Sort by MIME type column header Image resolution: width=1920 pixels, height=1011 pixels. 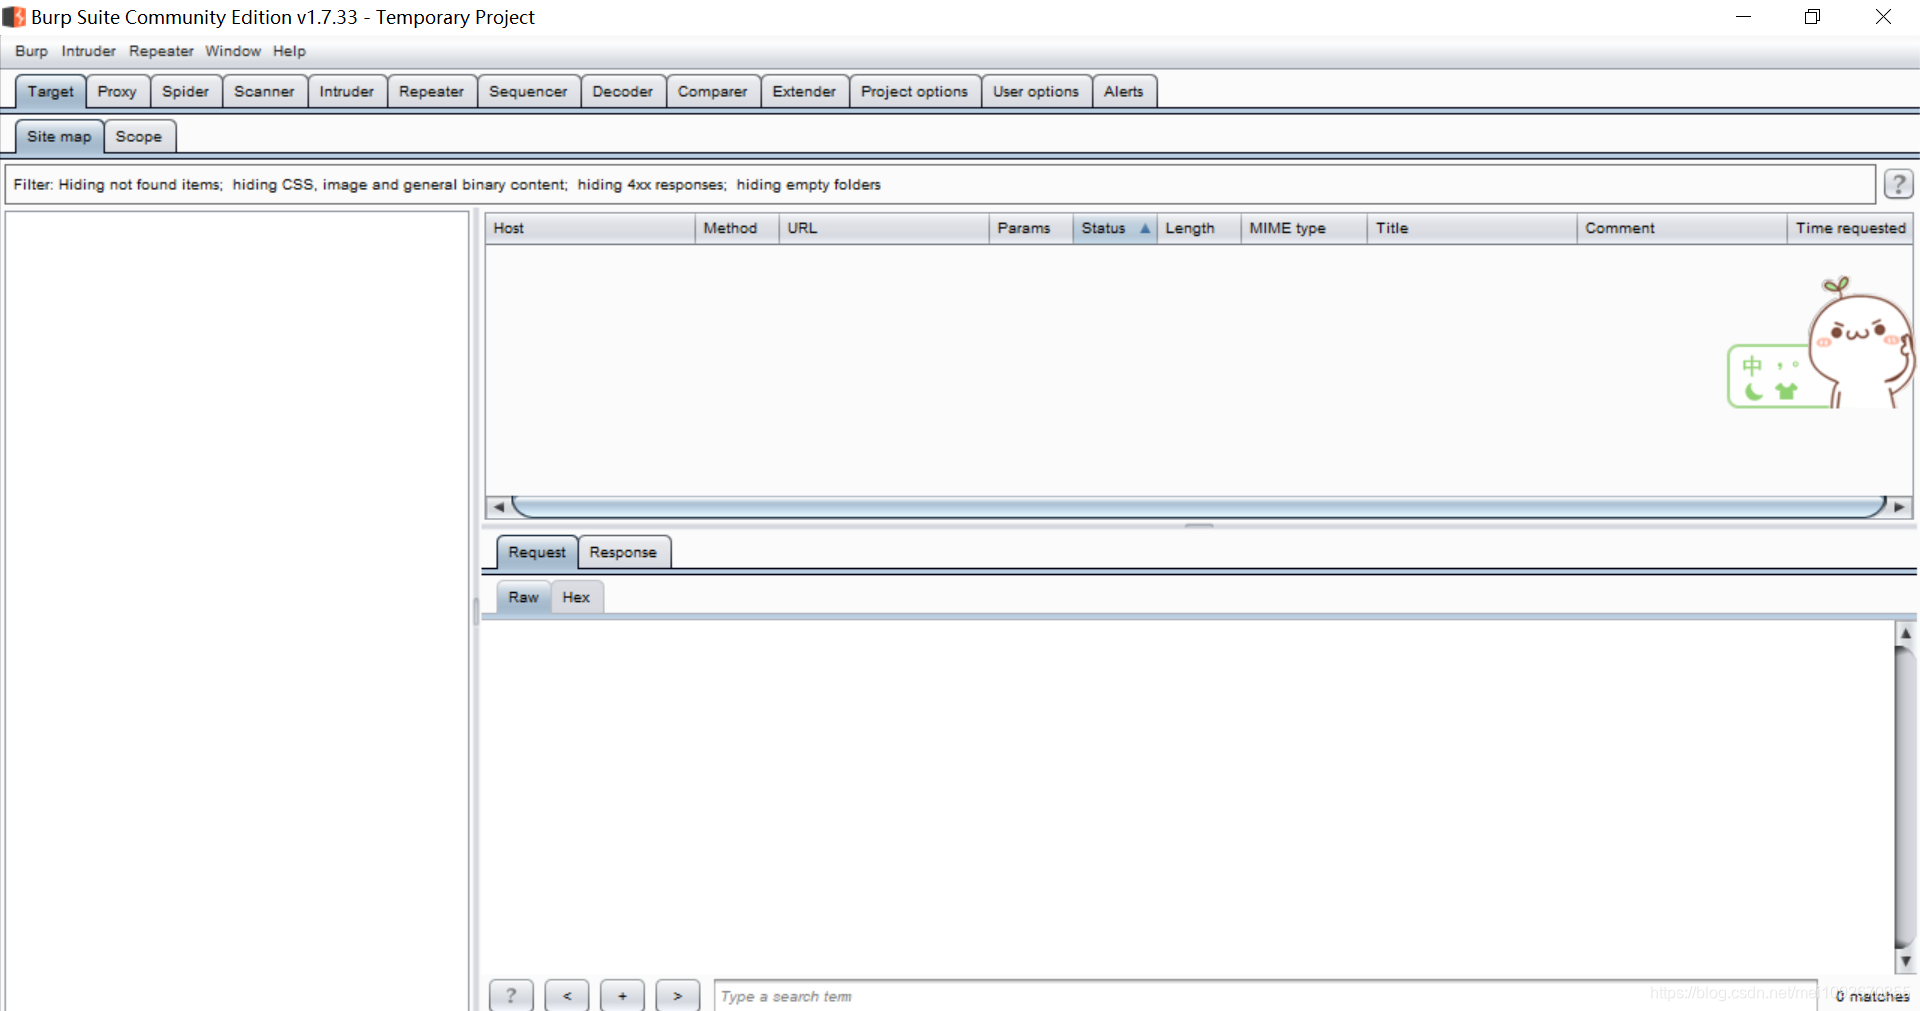[1304, 228]
